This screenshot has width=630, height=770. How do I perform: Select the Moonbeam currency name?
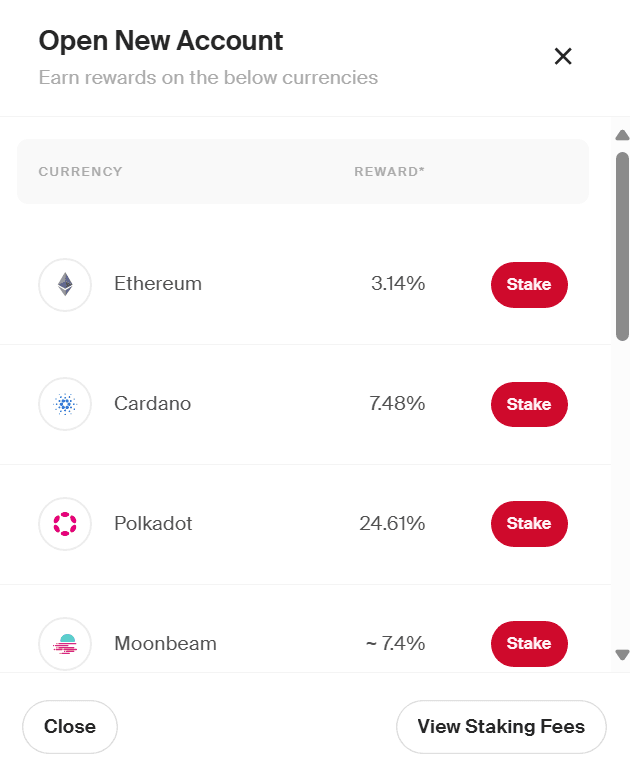point(165,643)
